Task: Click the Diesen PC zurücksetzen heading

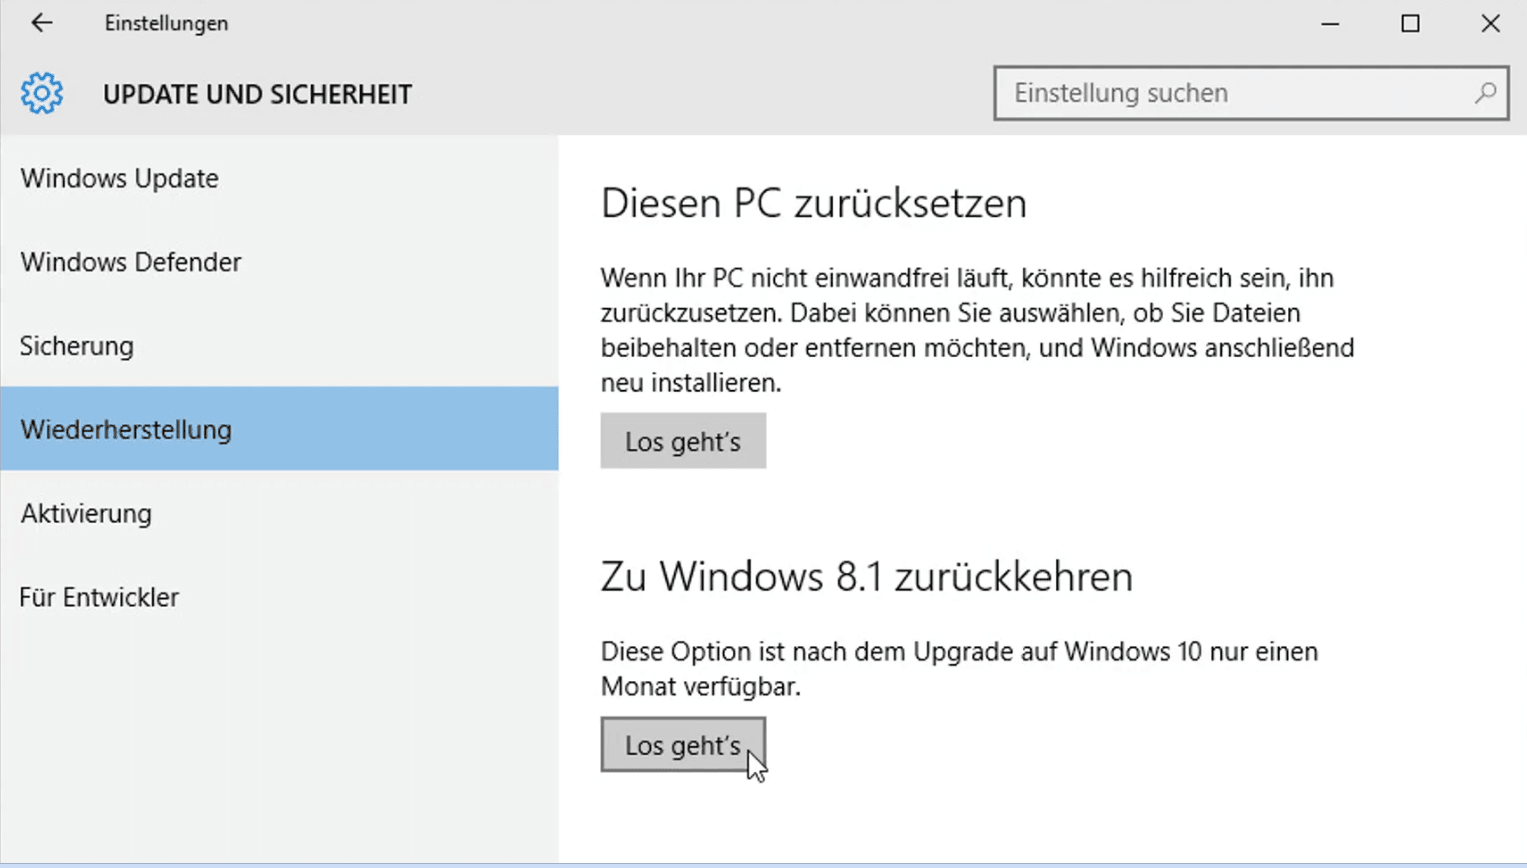Action: point(813,203)
